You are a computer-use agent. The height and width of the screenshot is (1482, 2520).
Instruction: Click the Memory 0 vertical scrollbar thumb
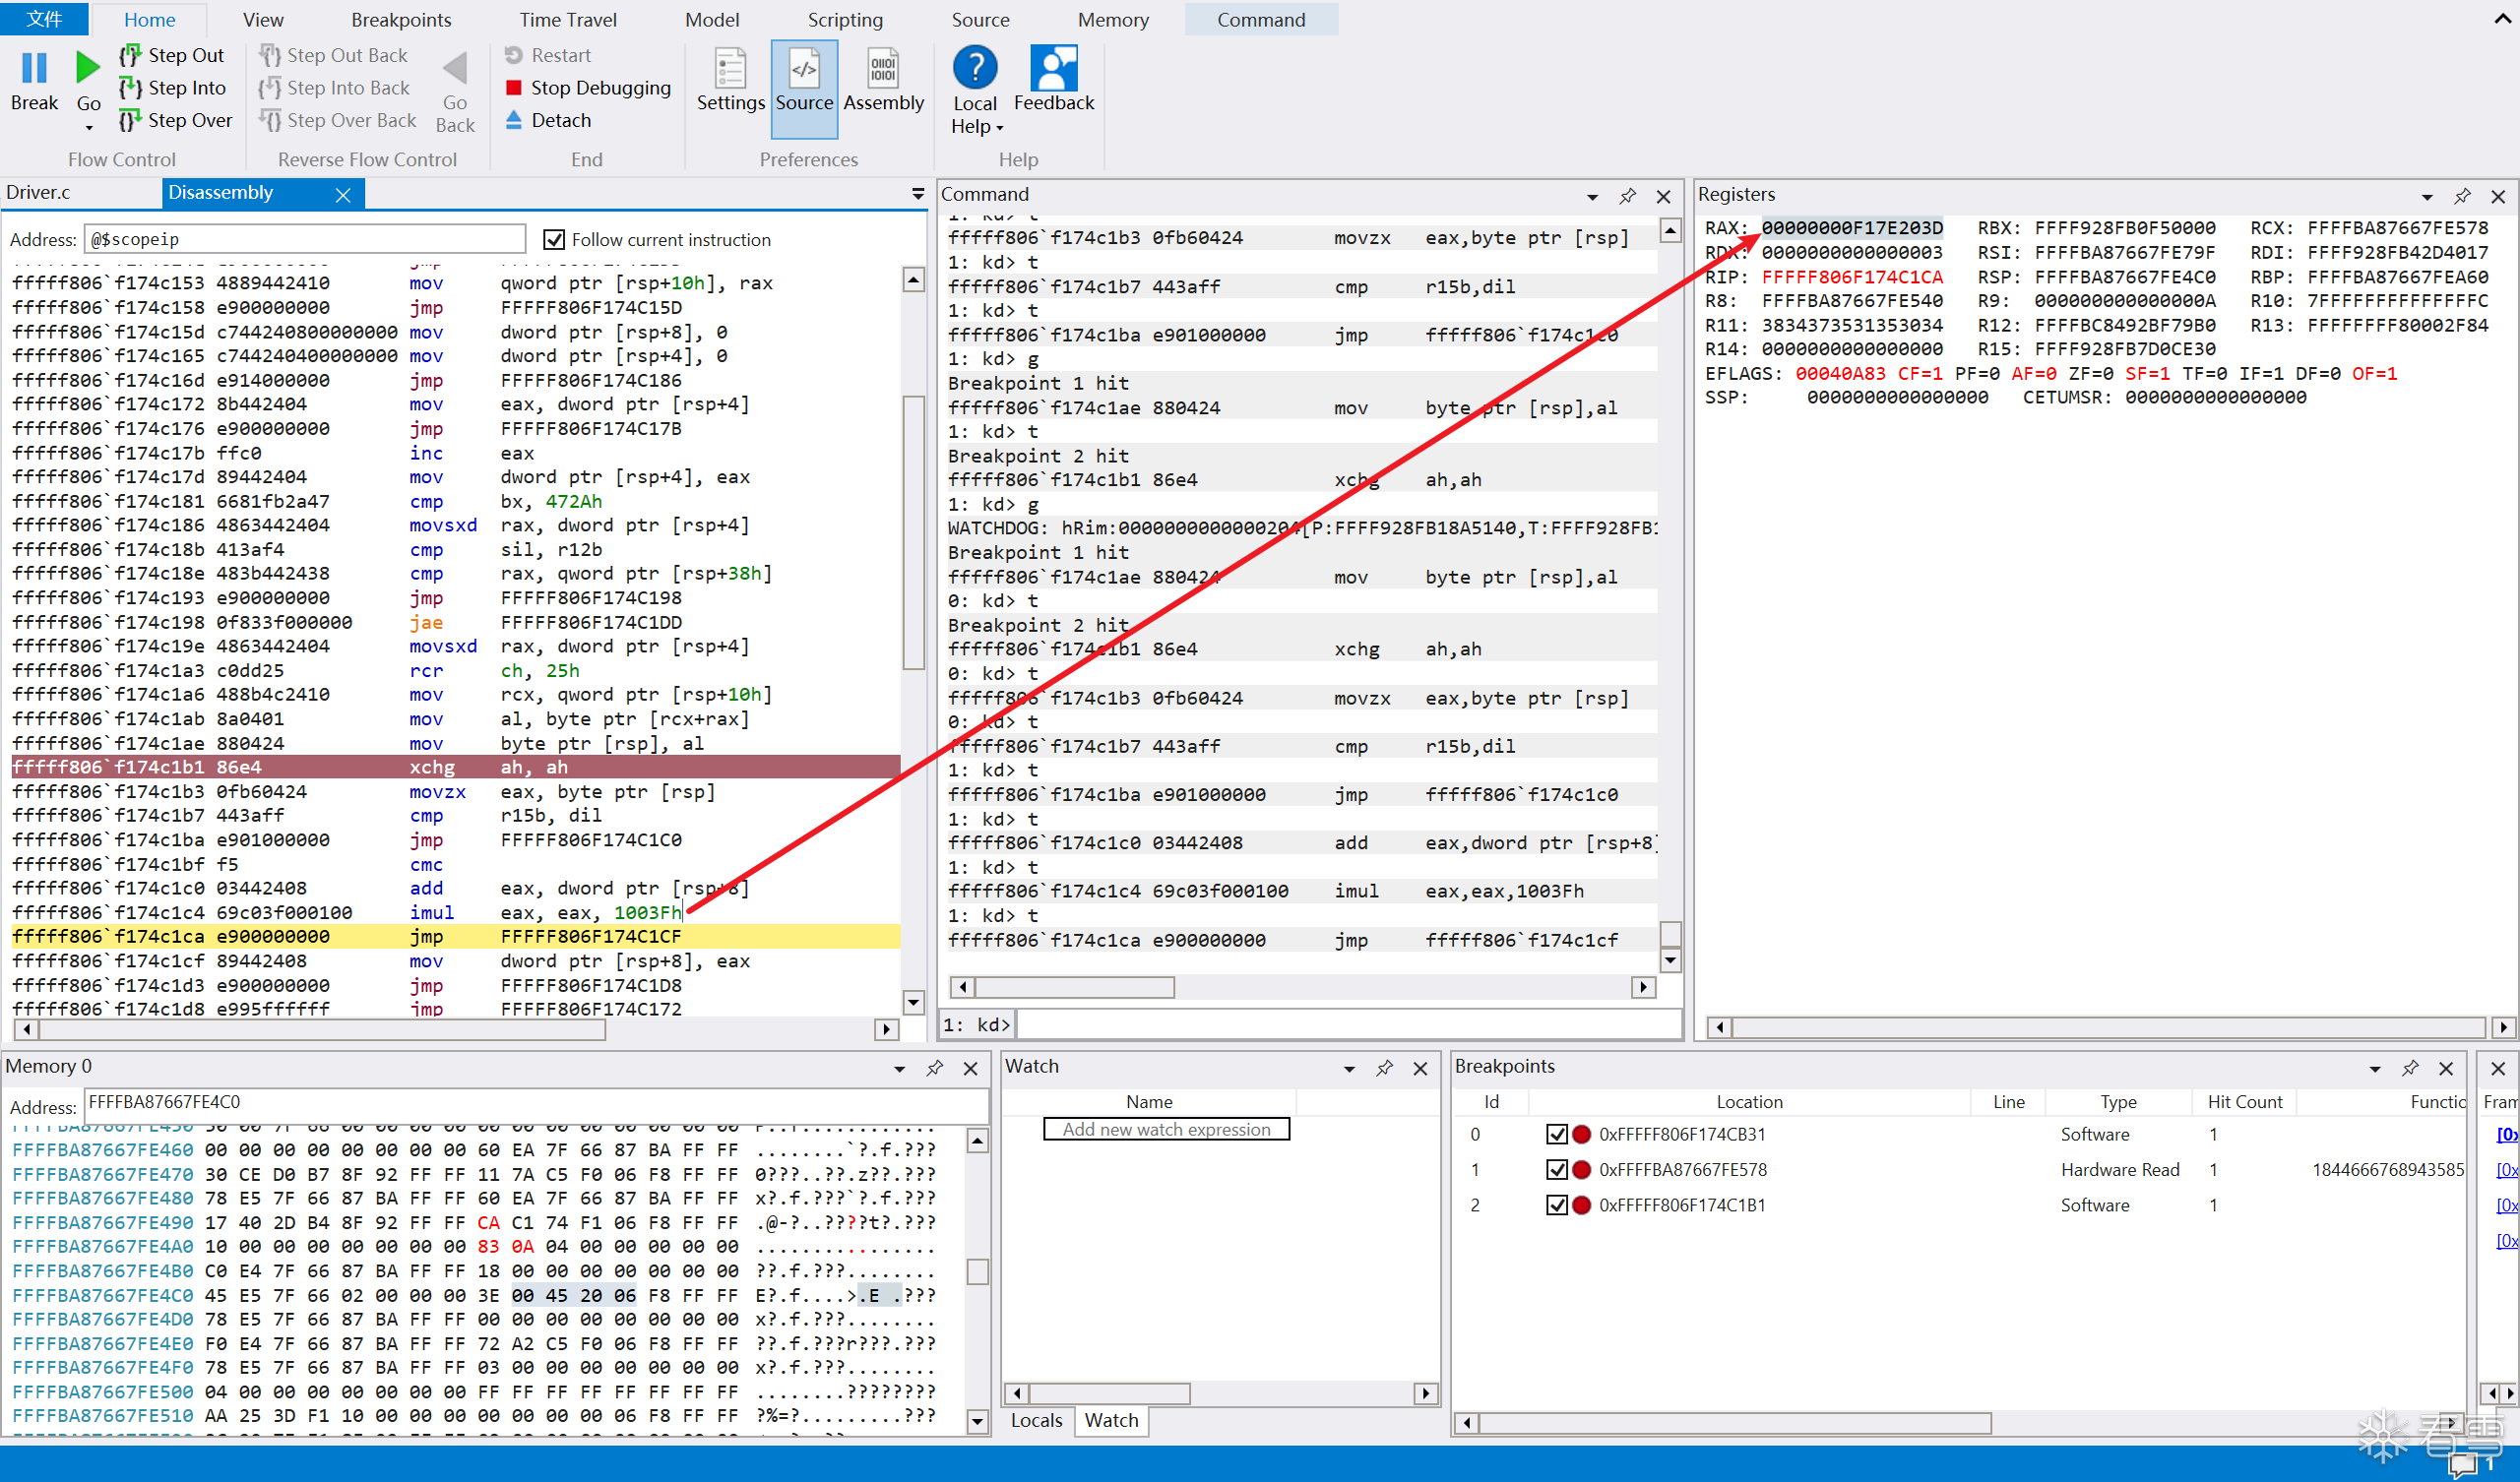point(977,1271)
